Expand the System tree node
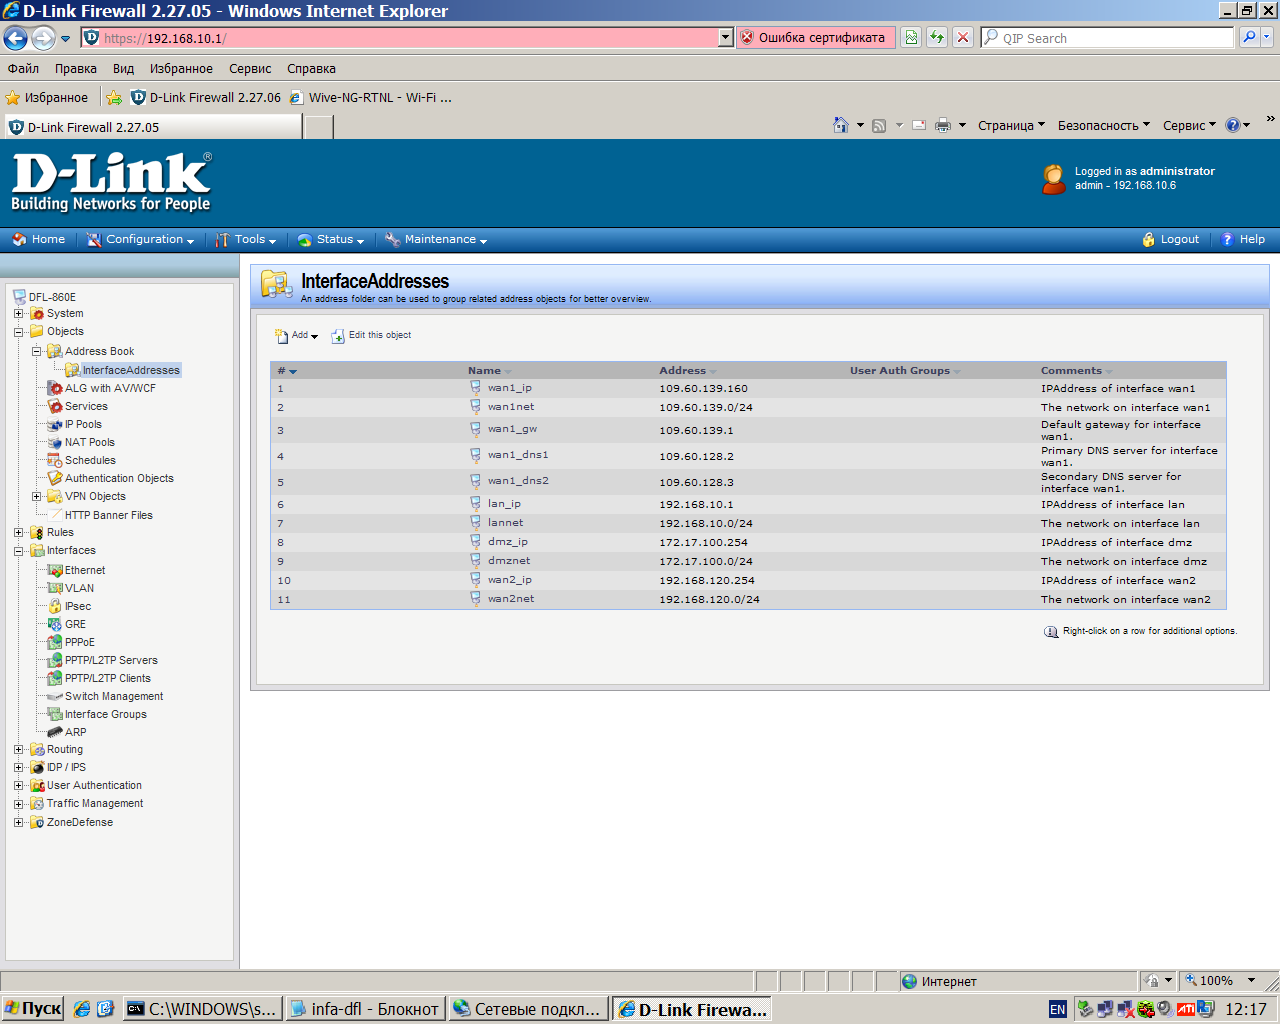 pos(18,313)
